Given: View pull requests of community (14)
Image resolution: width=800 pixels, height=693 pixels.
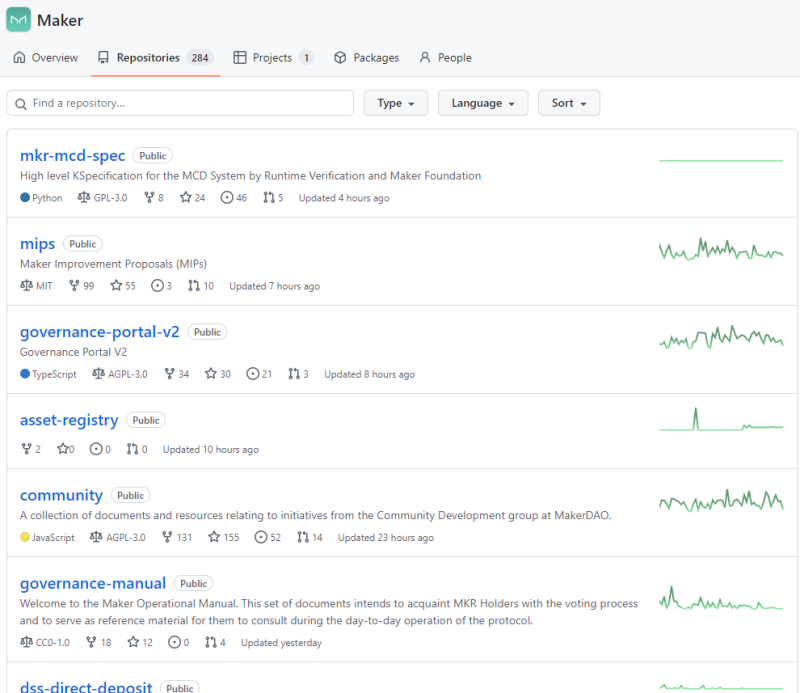Looking at the screenshot, I should (310, 537).
